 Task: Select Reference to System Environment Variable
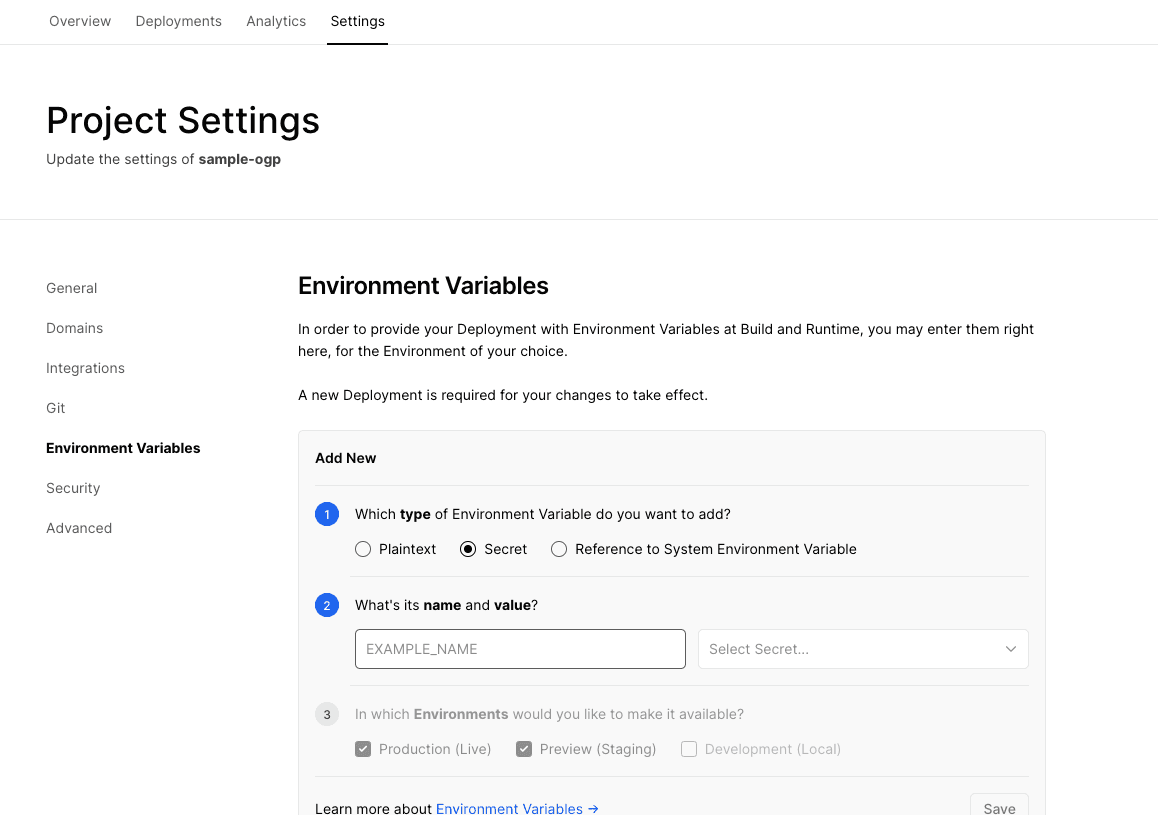(x=559, y=549)
